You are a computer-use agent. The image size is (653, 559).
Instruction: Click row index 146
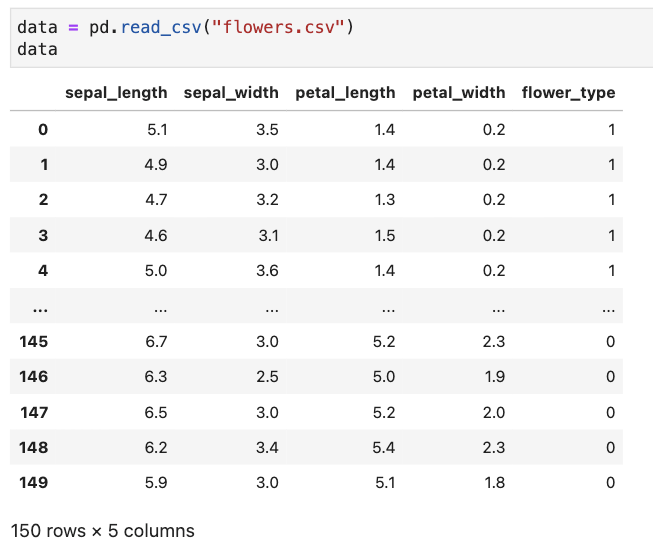(x=34, y=377)
